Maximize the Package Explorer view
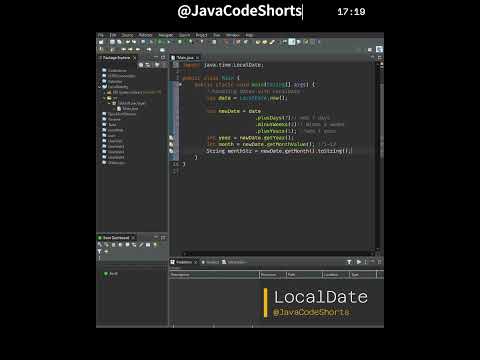This screenshot has height=360, width=480. [163, 58]
